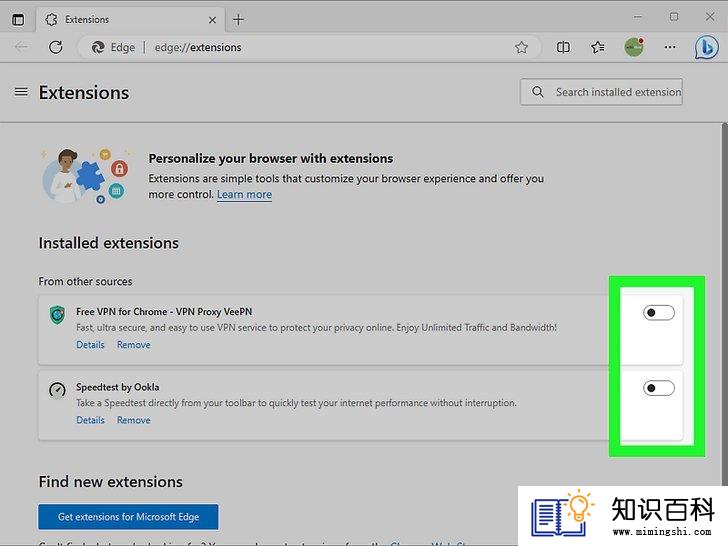Open Extensions hamburger menu
728x546 pixels.
(x=21, y=92)
